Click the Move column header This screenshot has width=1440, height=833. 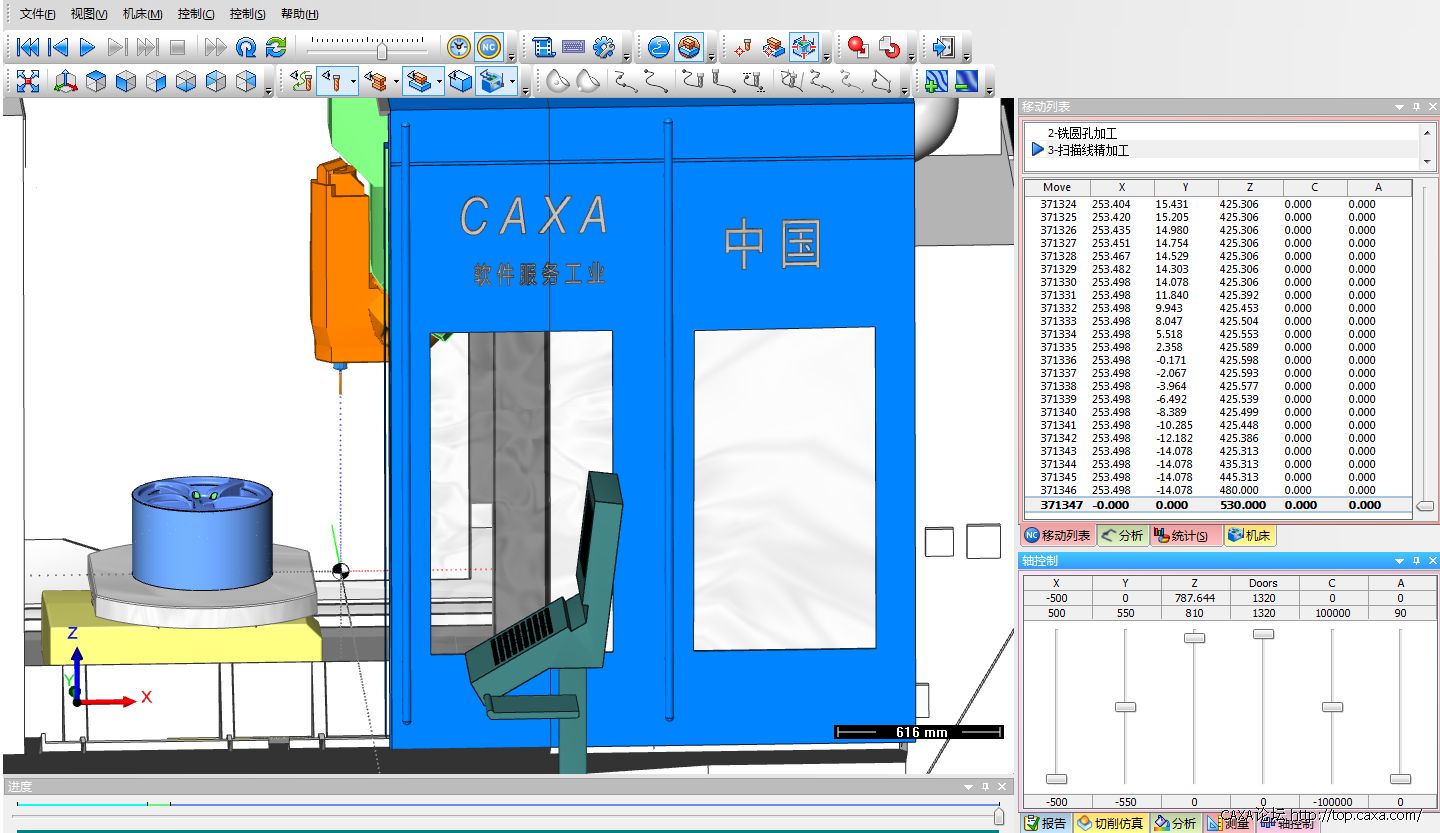[1057, 187]
